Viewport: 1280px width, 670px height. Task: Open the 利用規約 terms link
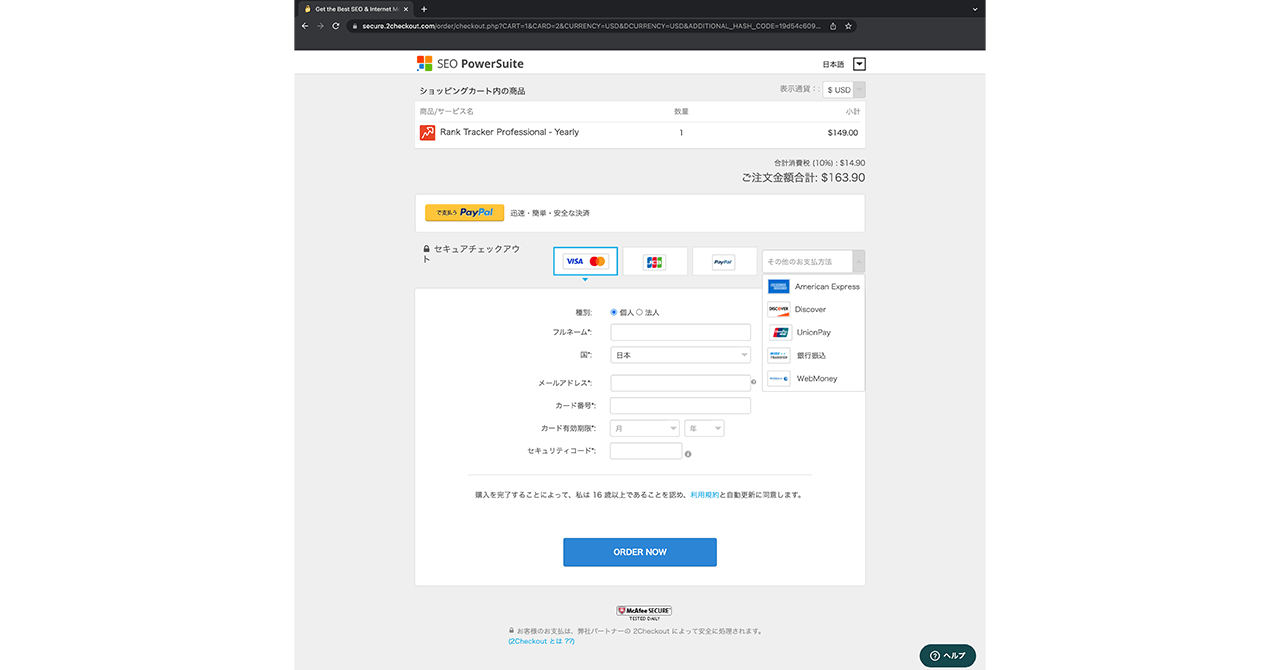704,495
